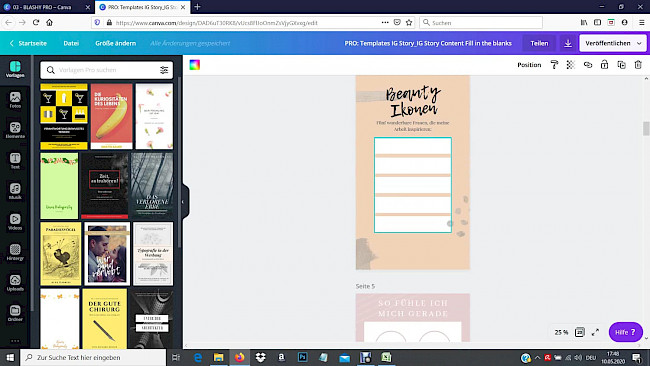
Task: Open the Fotos sidebar section
Action: coord(15,100)
